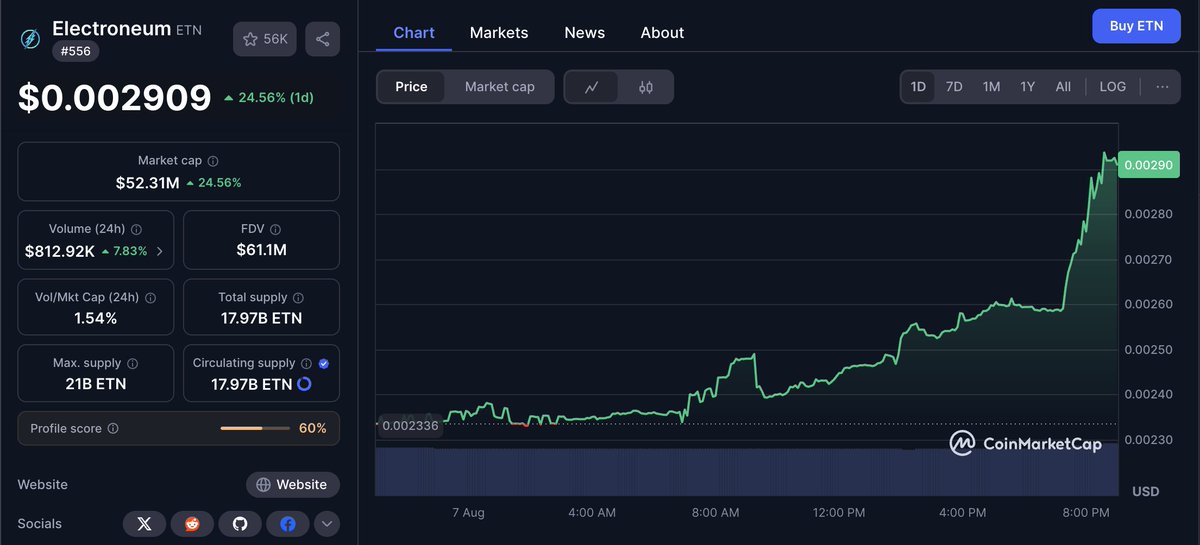Click Max. supply info icon
Screen dimensions: 1200x545
pos(132,364)
